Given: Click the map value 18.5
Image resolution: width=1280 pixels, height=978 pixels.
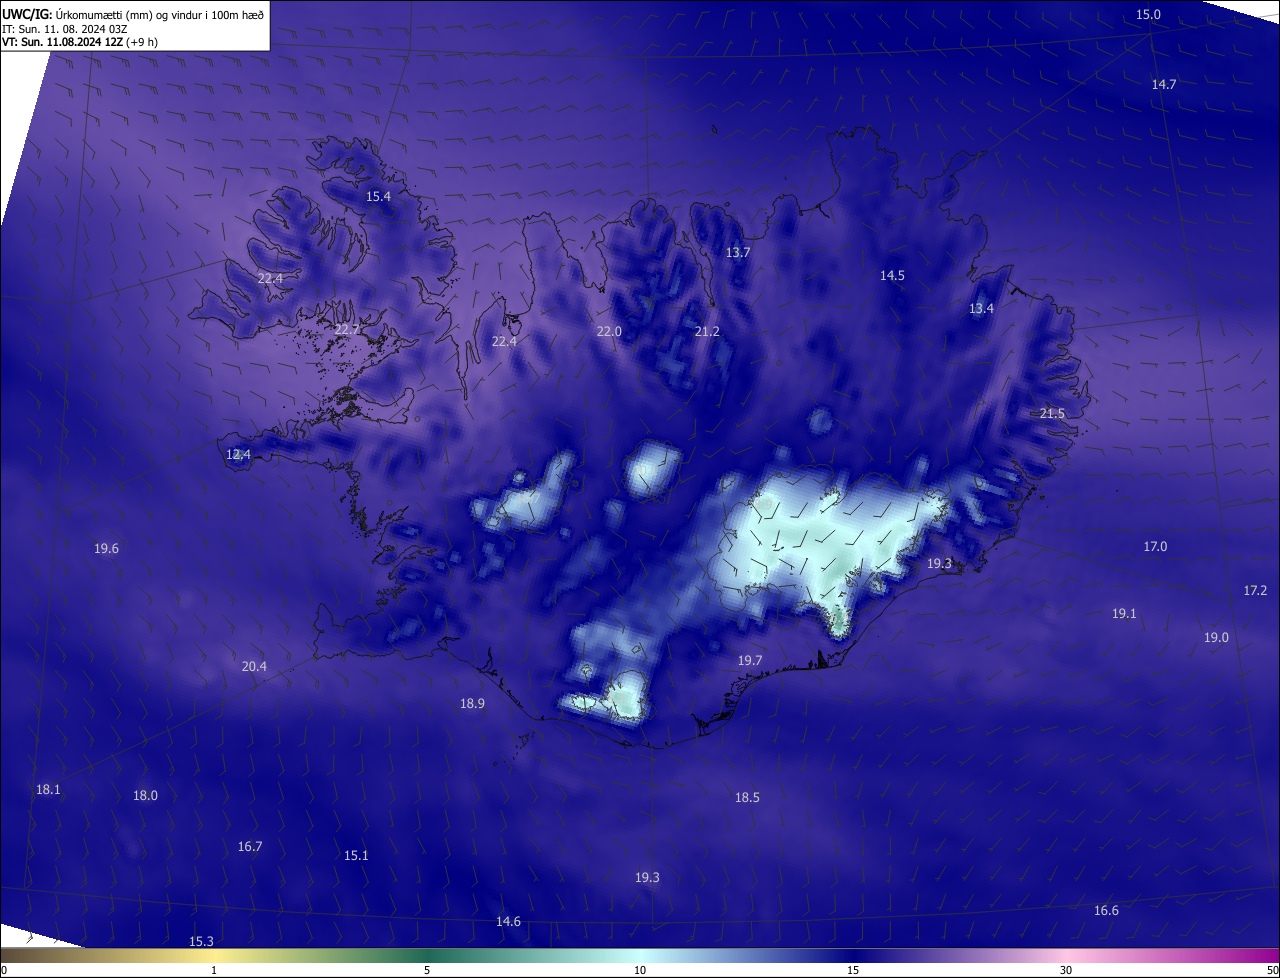Looking at the screenshot, I should [x=747, y=798].
